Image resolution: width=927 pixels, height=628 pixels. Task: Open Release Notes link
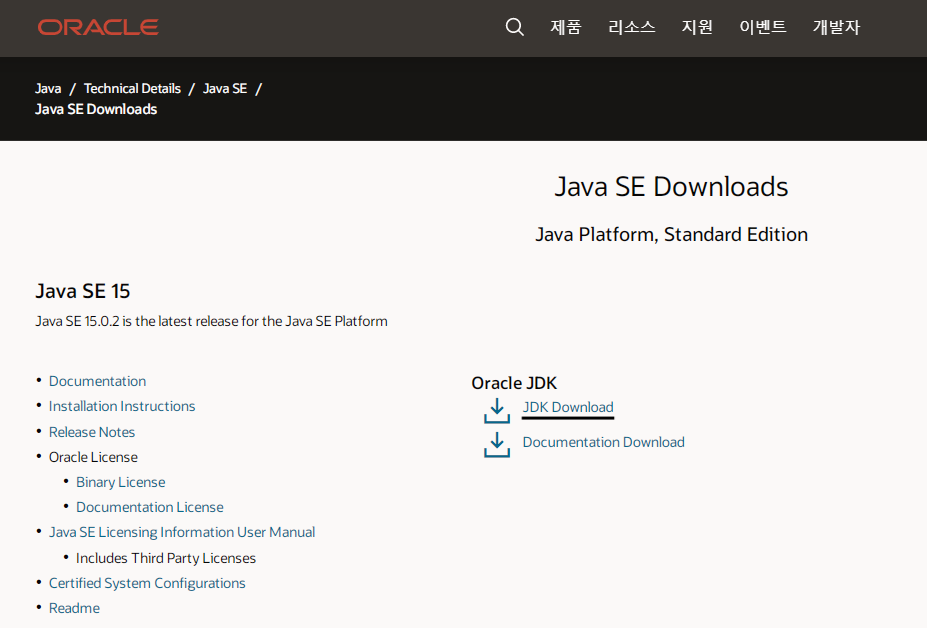[92, 432]
